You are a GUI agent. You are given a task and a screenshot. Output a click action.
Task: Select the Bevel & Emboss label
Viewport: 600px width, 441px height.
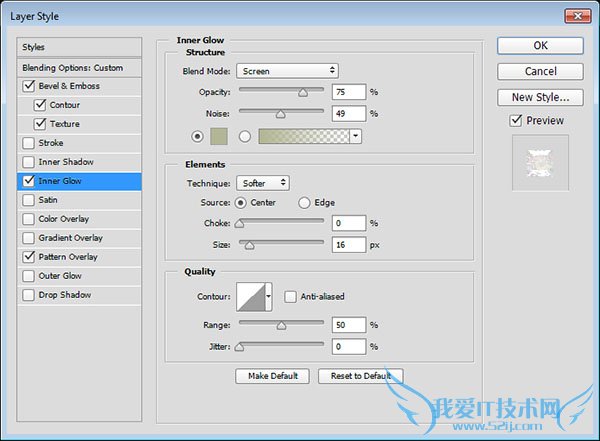click(69, 86)
